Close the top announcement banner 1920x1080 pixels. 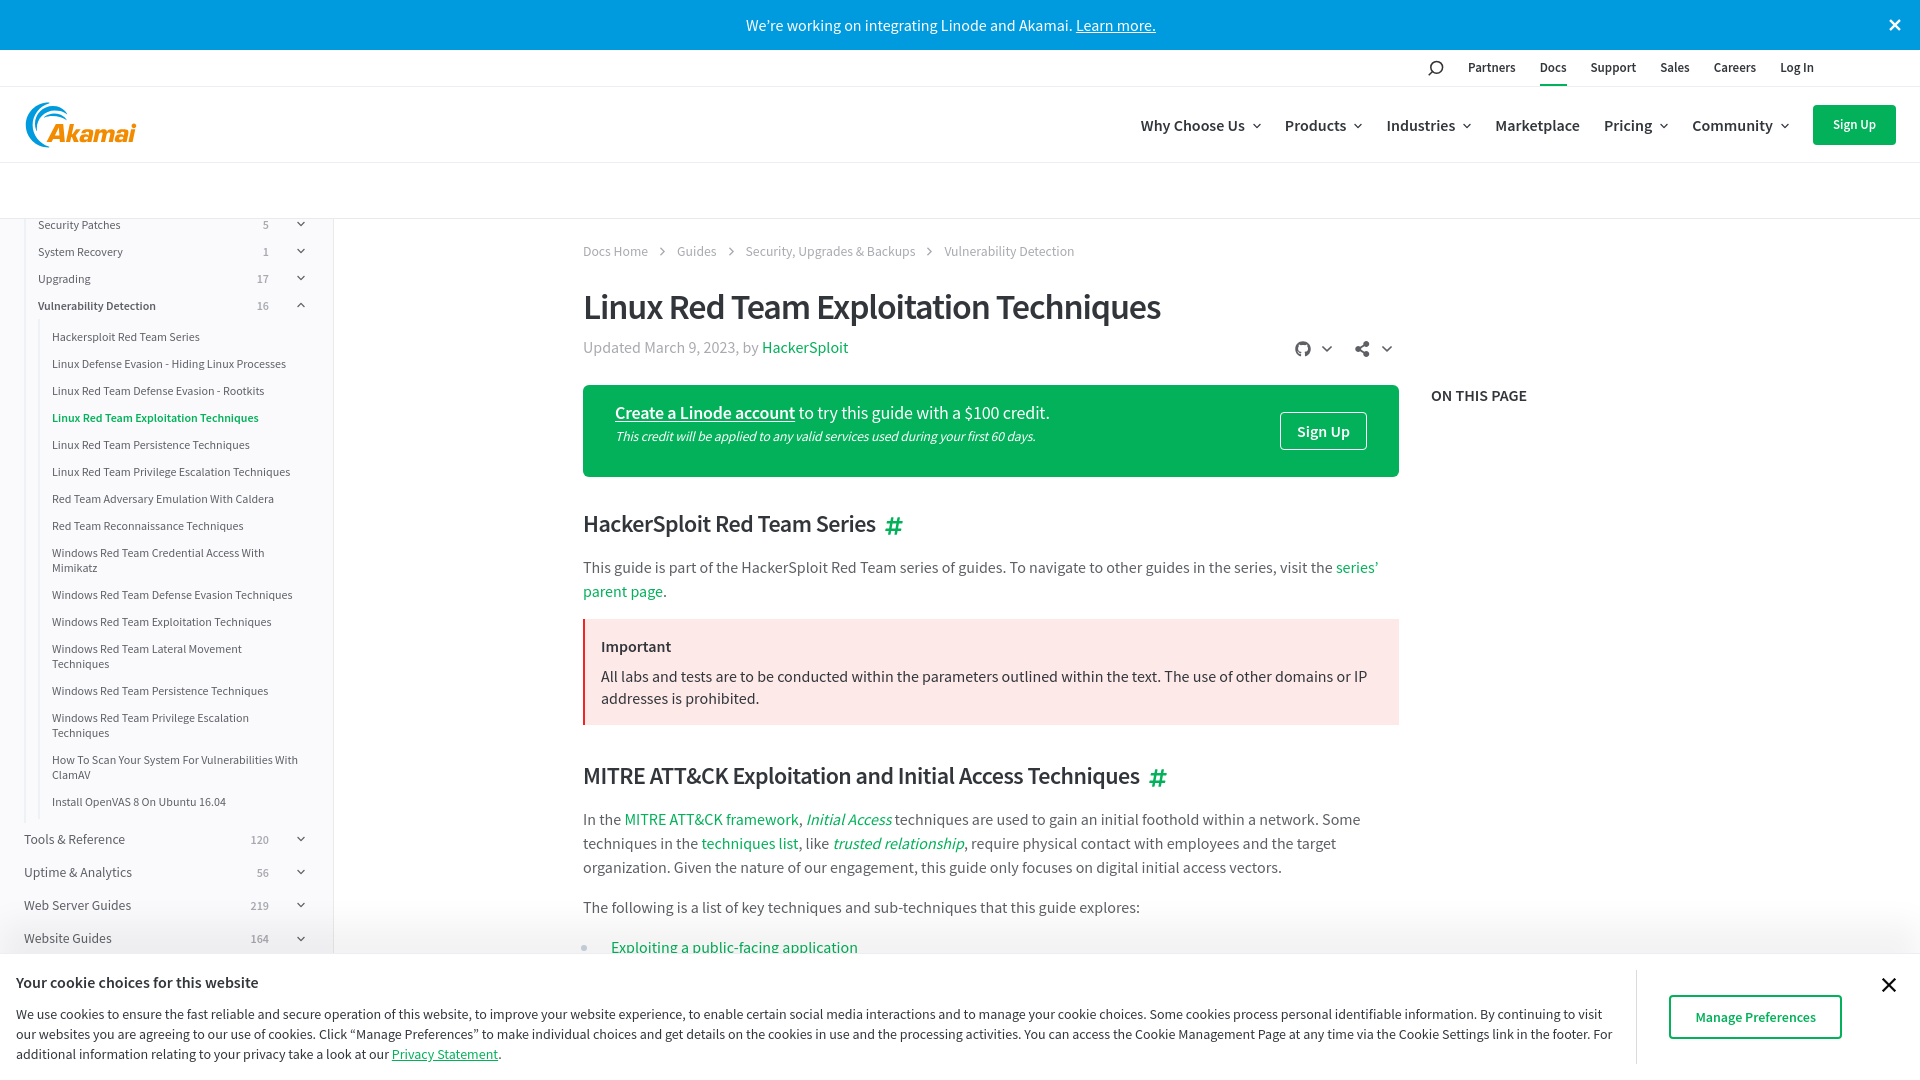click(1895, 25)
